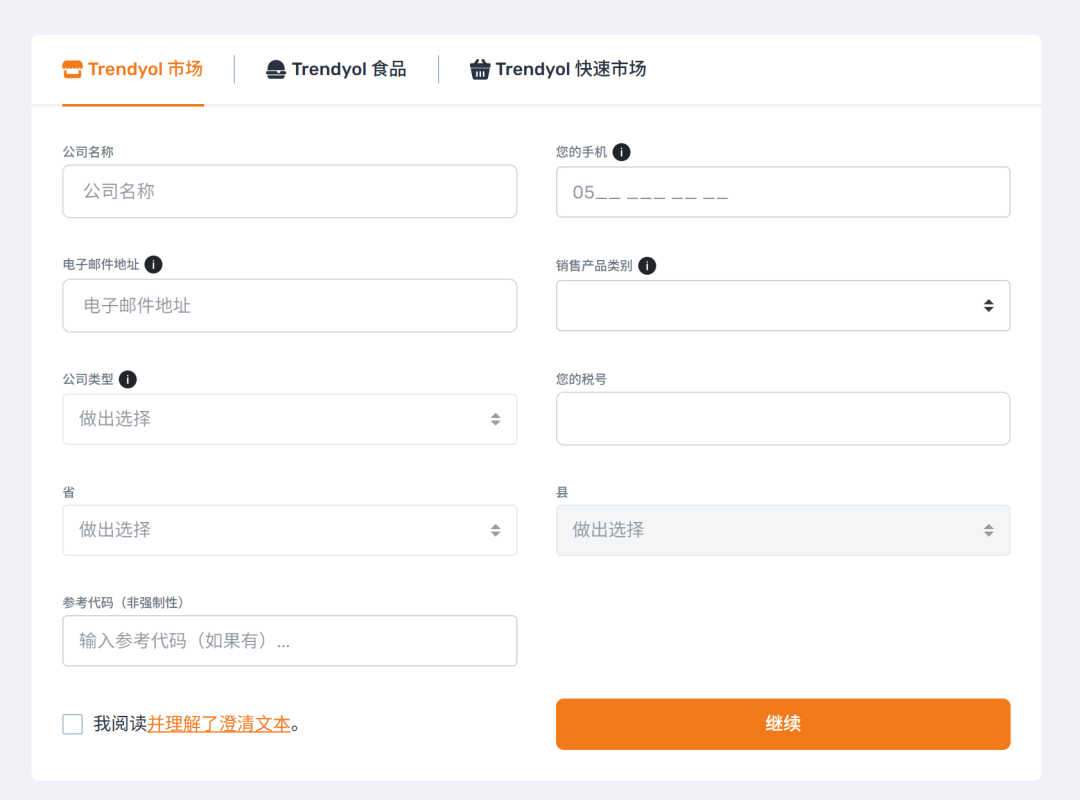Click the 参考代码 reference code field

[289, 641]
